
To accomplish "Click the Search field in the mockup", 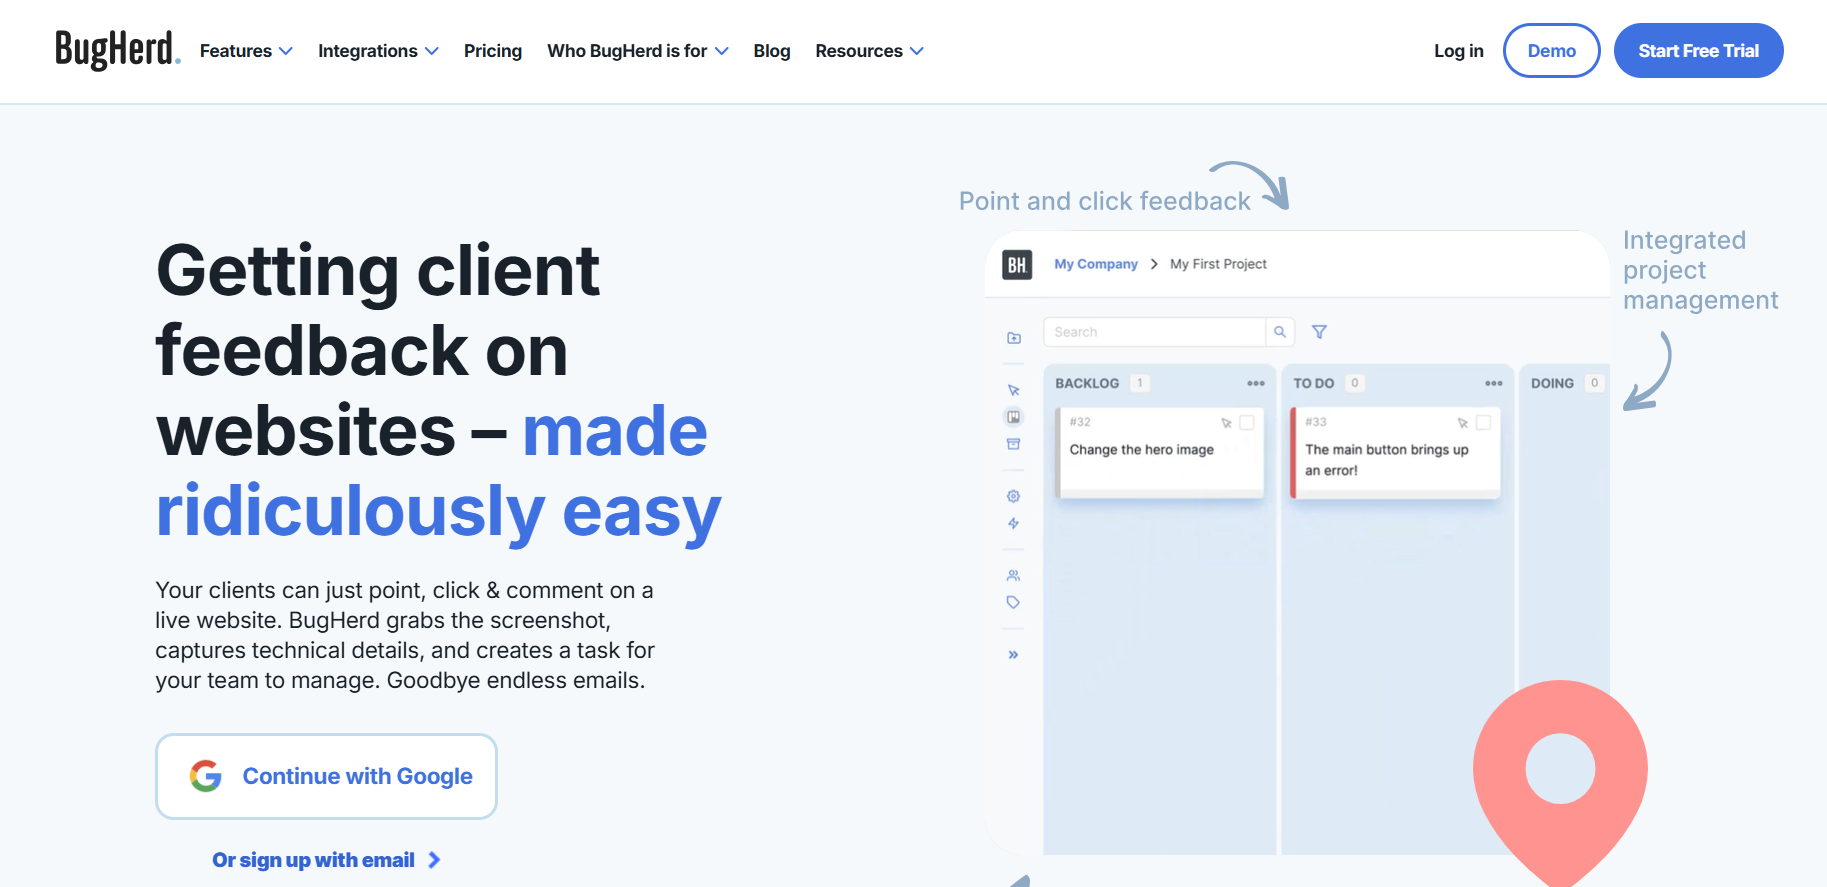I will [x=1155, y=332].
